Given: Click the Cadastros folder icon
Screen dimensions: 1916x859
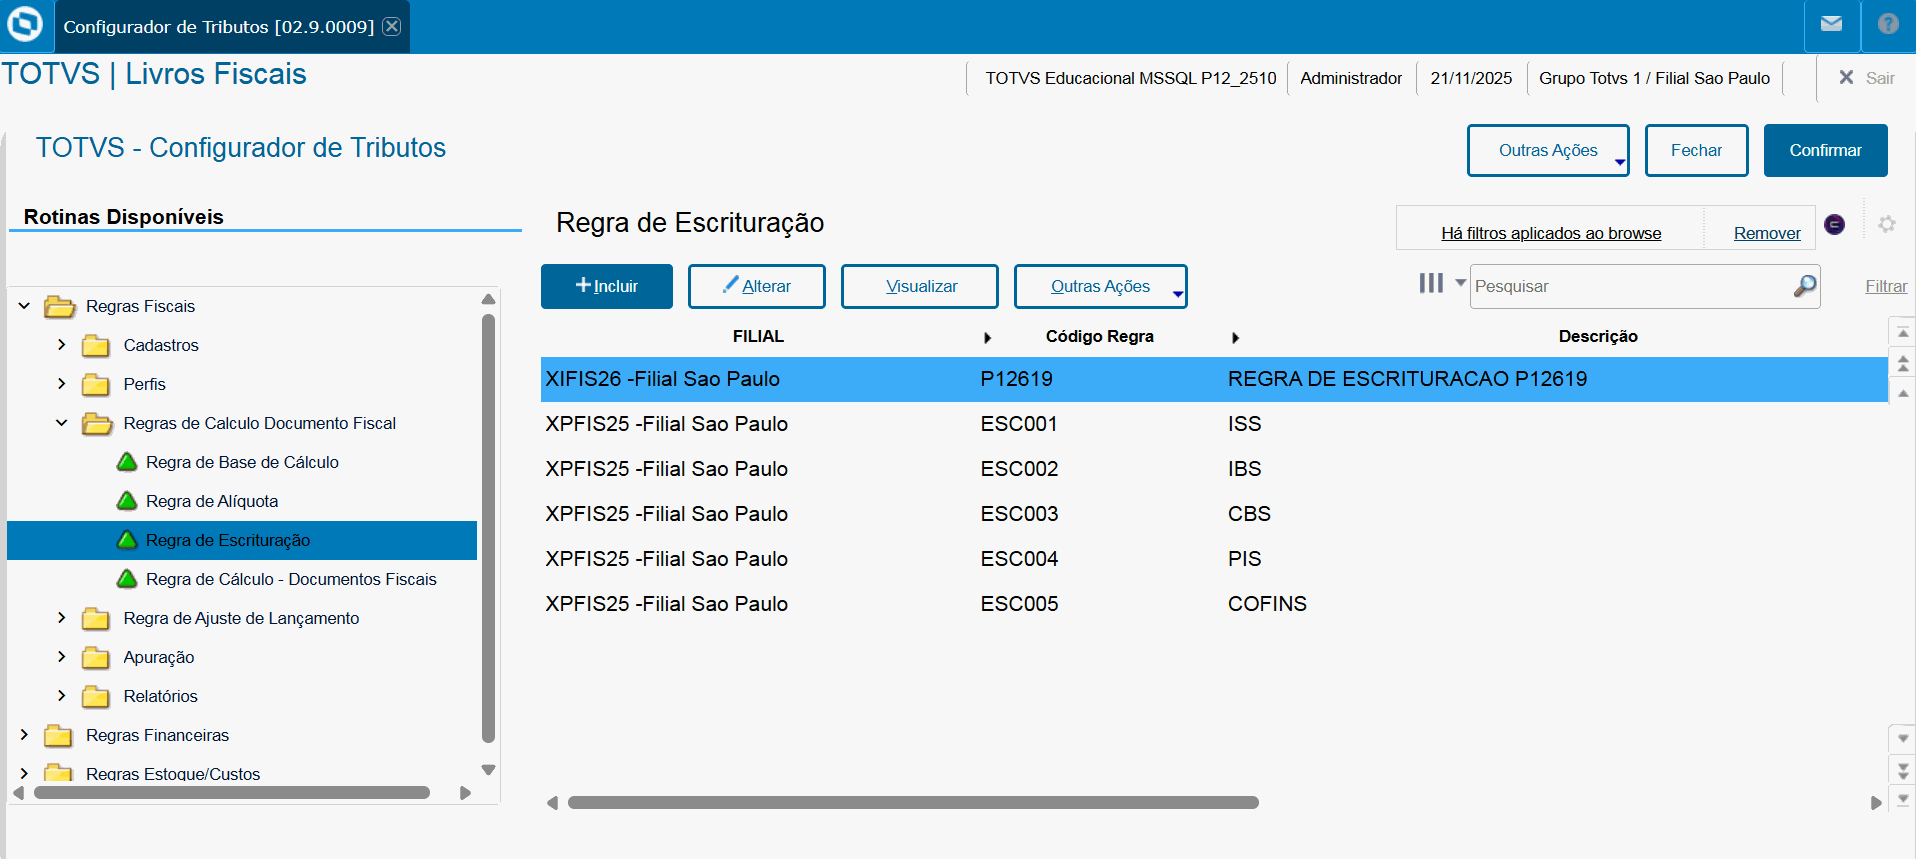Looking at the screenshot, I should [x=96, y=345].
